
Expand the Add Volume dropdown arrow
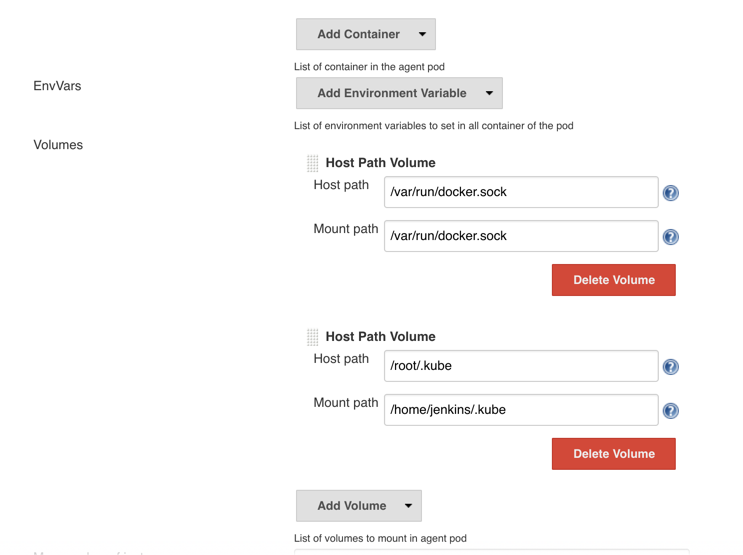408,506
